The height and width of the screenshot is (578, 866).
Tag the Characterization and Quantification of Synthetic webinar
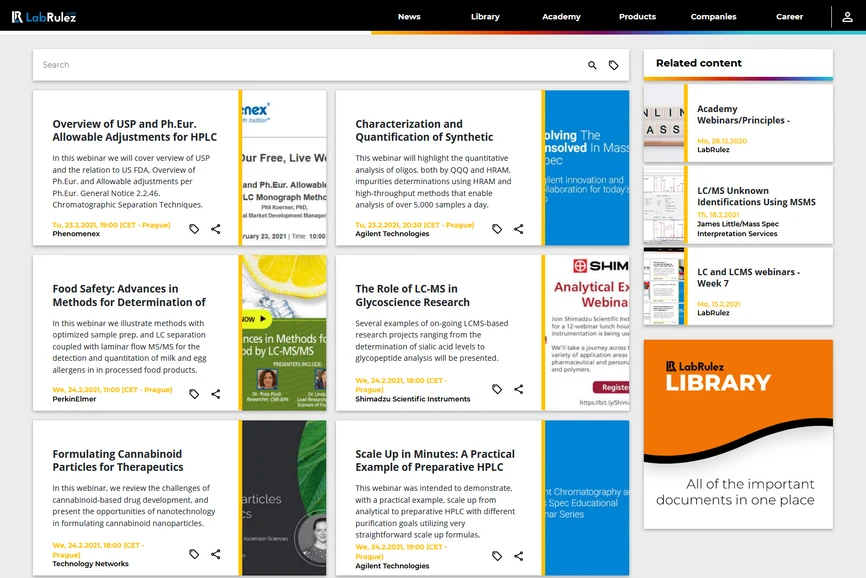[x=497, y=229]
